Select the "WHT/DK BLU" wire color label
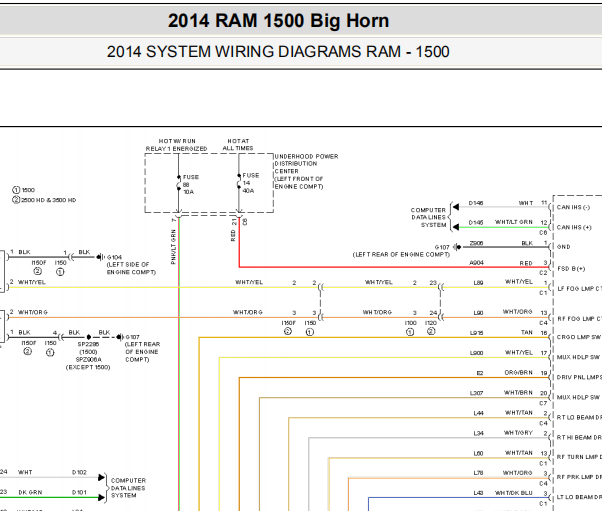The height and width of the screenshot is (511, 602). [514, 493]
